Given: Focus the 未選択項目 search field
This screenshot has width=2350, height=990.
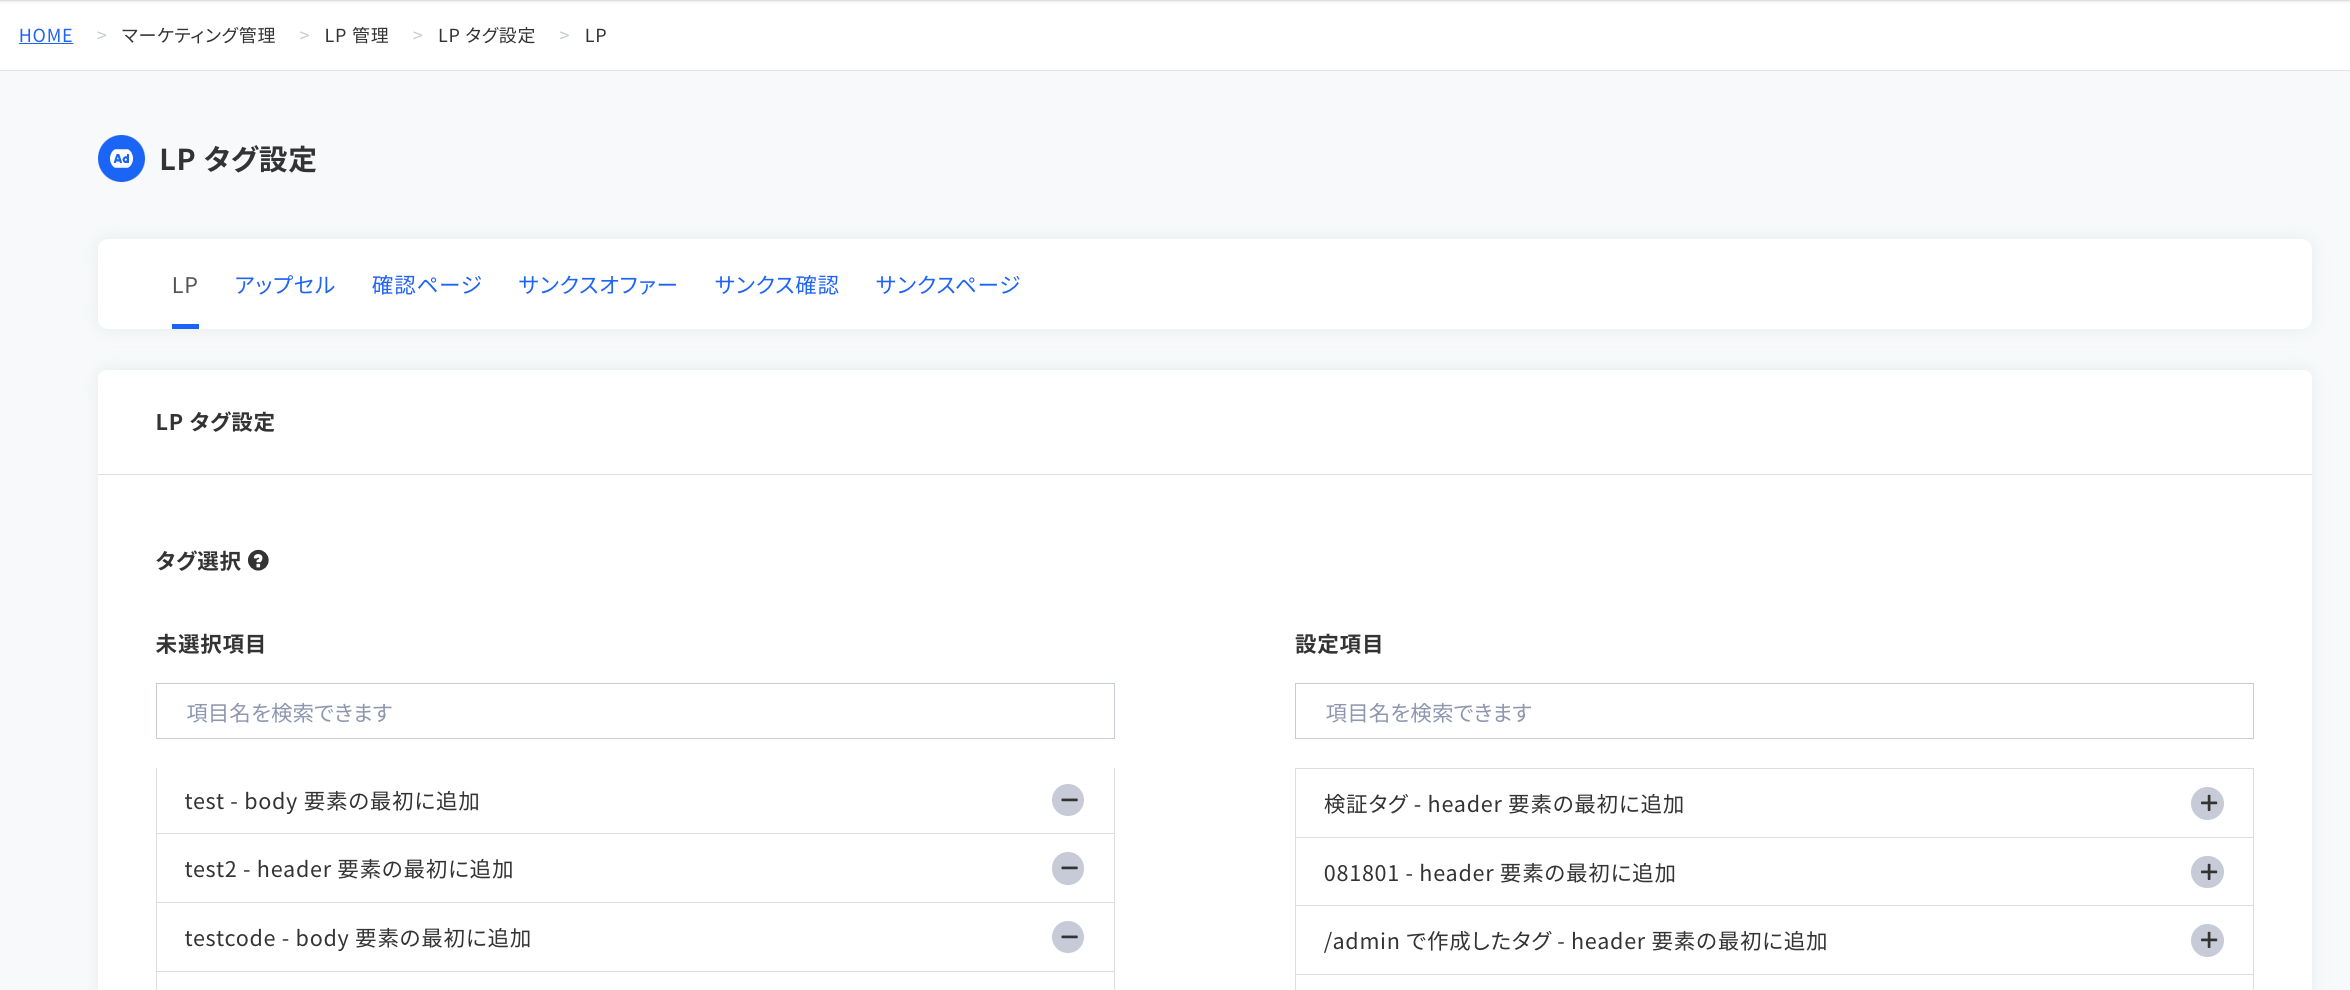Looking at the screenshot, I should (x=635, y=711).
